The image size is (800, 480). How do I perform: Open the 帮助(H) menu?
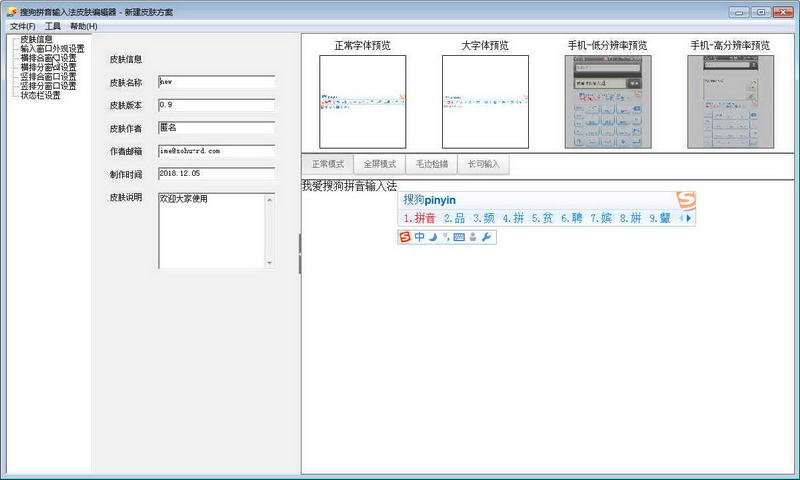(83, 26)
